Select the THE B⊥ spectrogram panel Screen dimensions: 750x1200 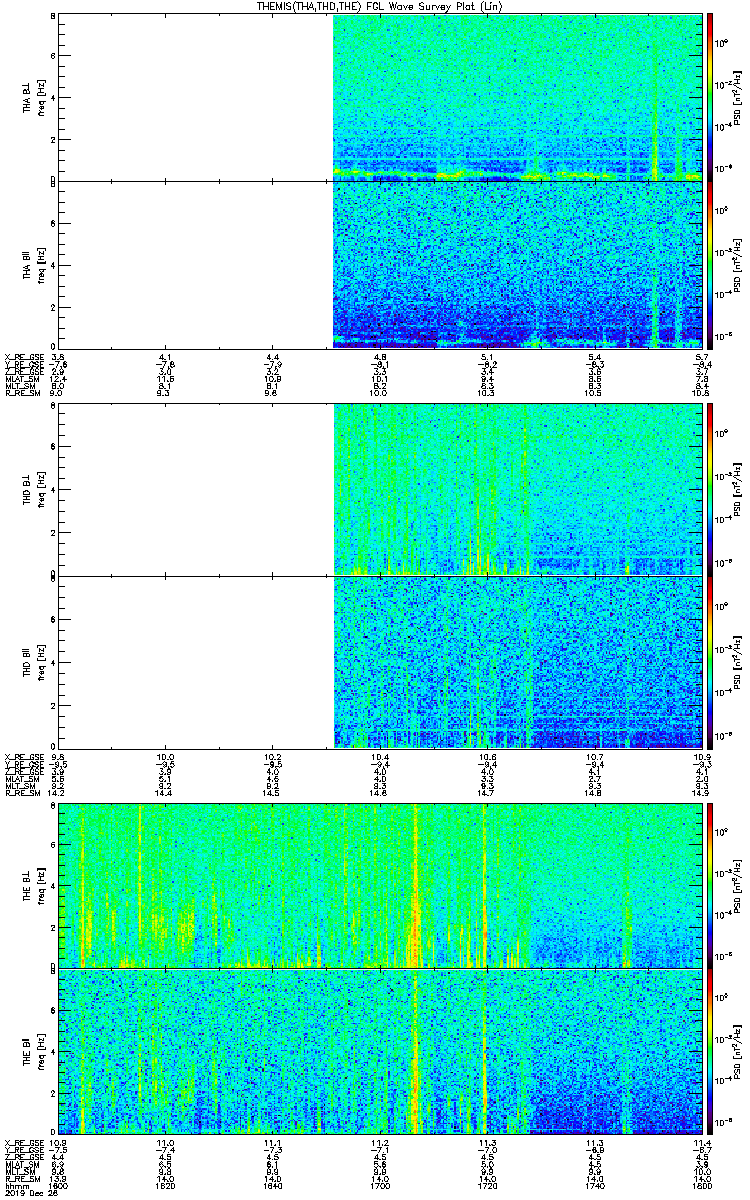pyautogui.click(x=380, y=884)
